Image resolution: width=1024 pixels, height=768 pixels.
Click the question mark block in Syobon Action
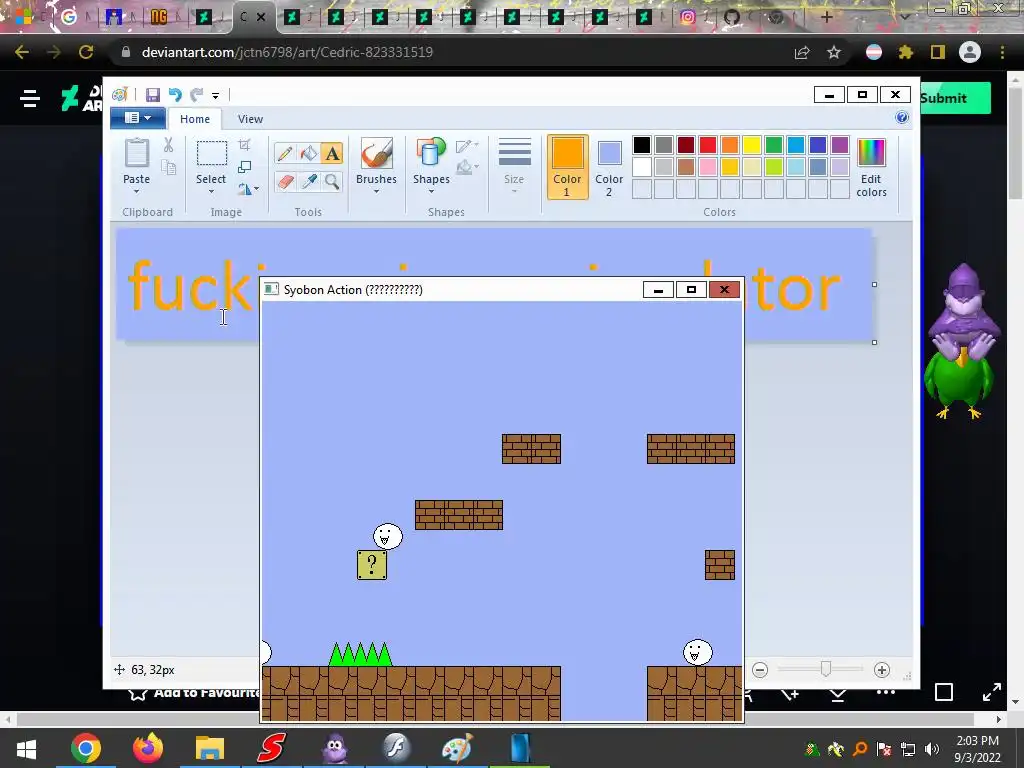pos(372,565)
